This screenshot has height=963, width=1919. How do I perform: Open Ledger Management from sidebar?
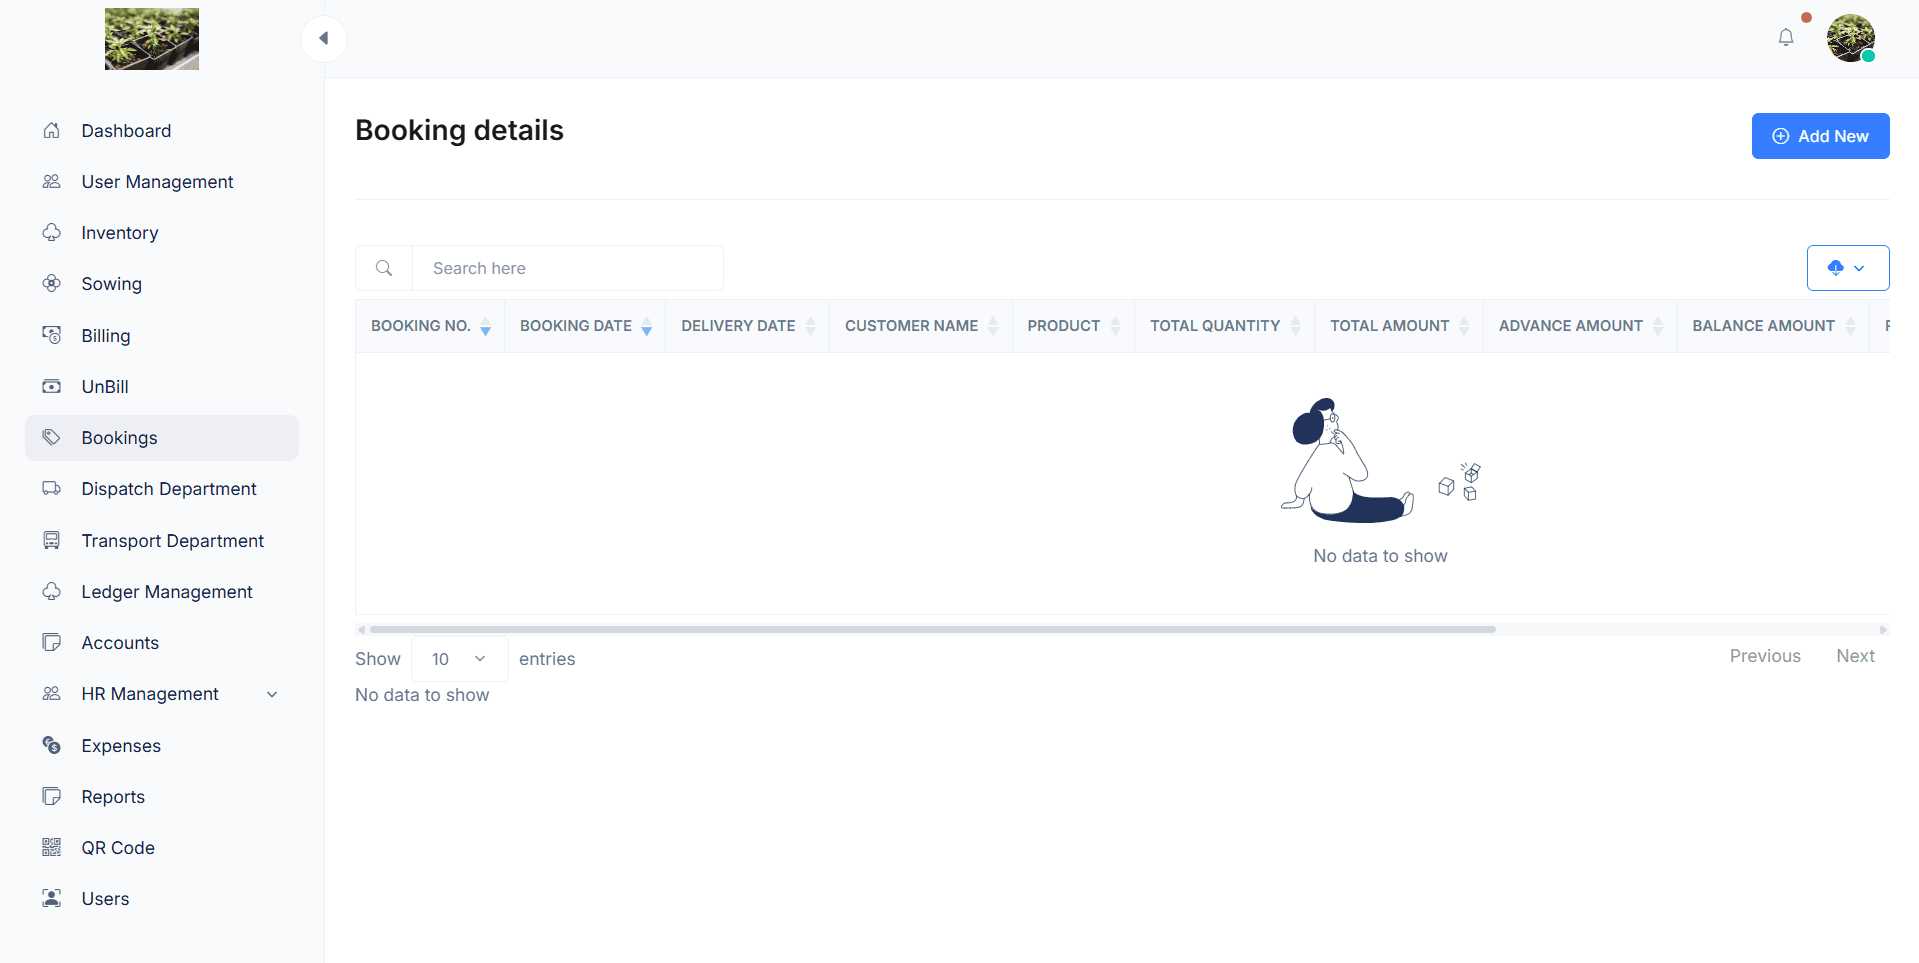click(x=167, y=592)
